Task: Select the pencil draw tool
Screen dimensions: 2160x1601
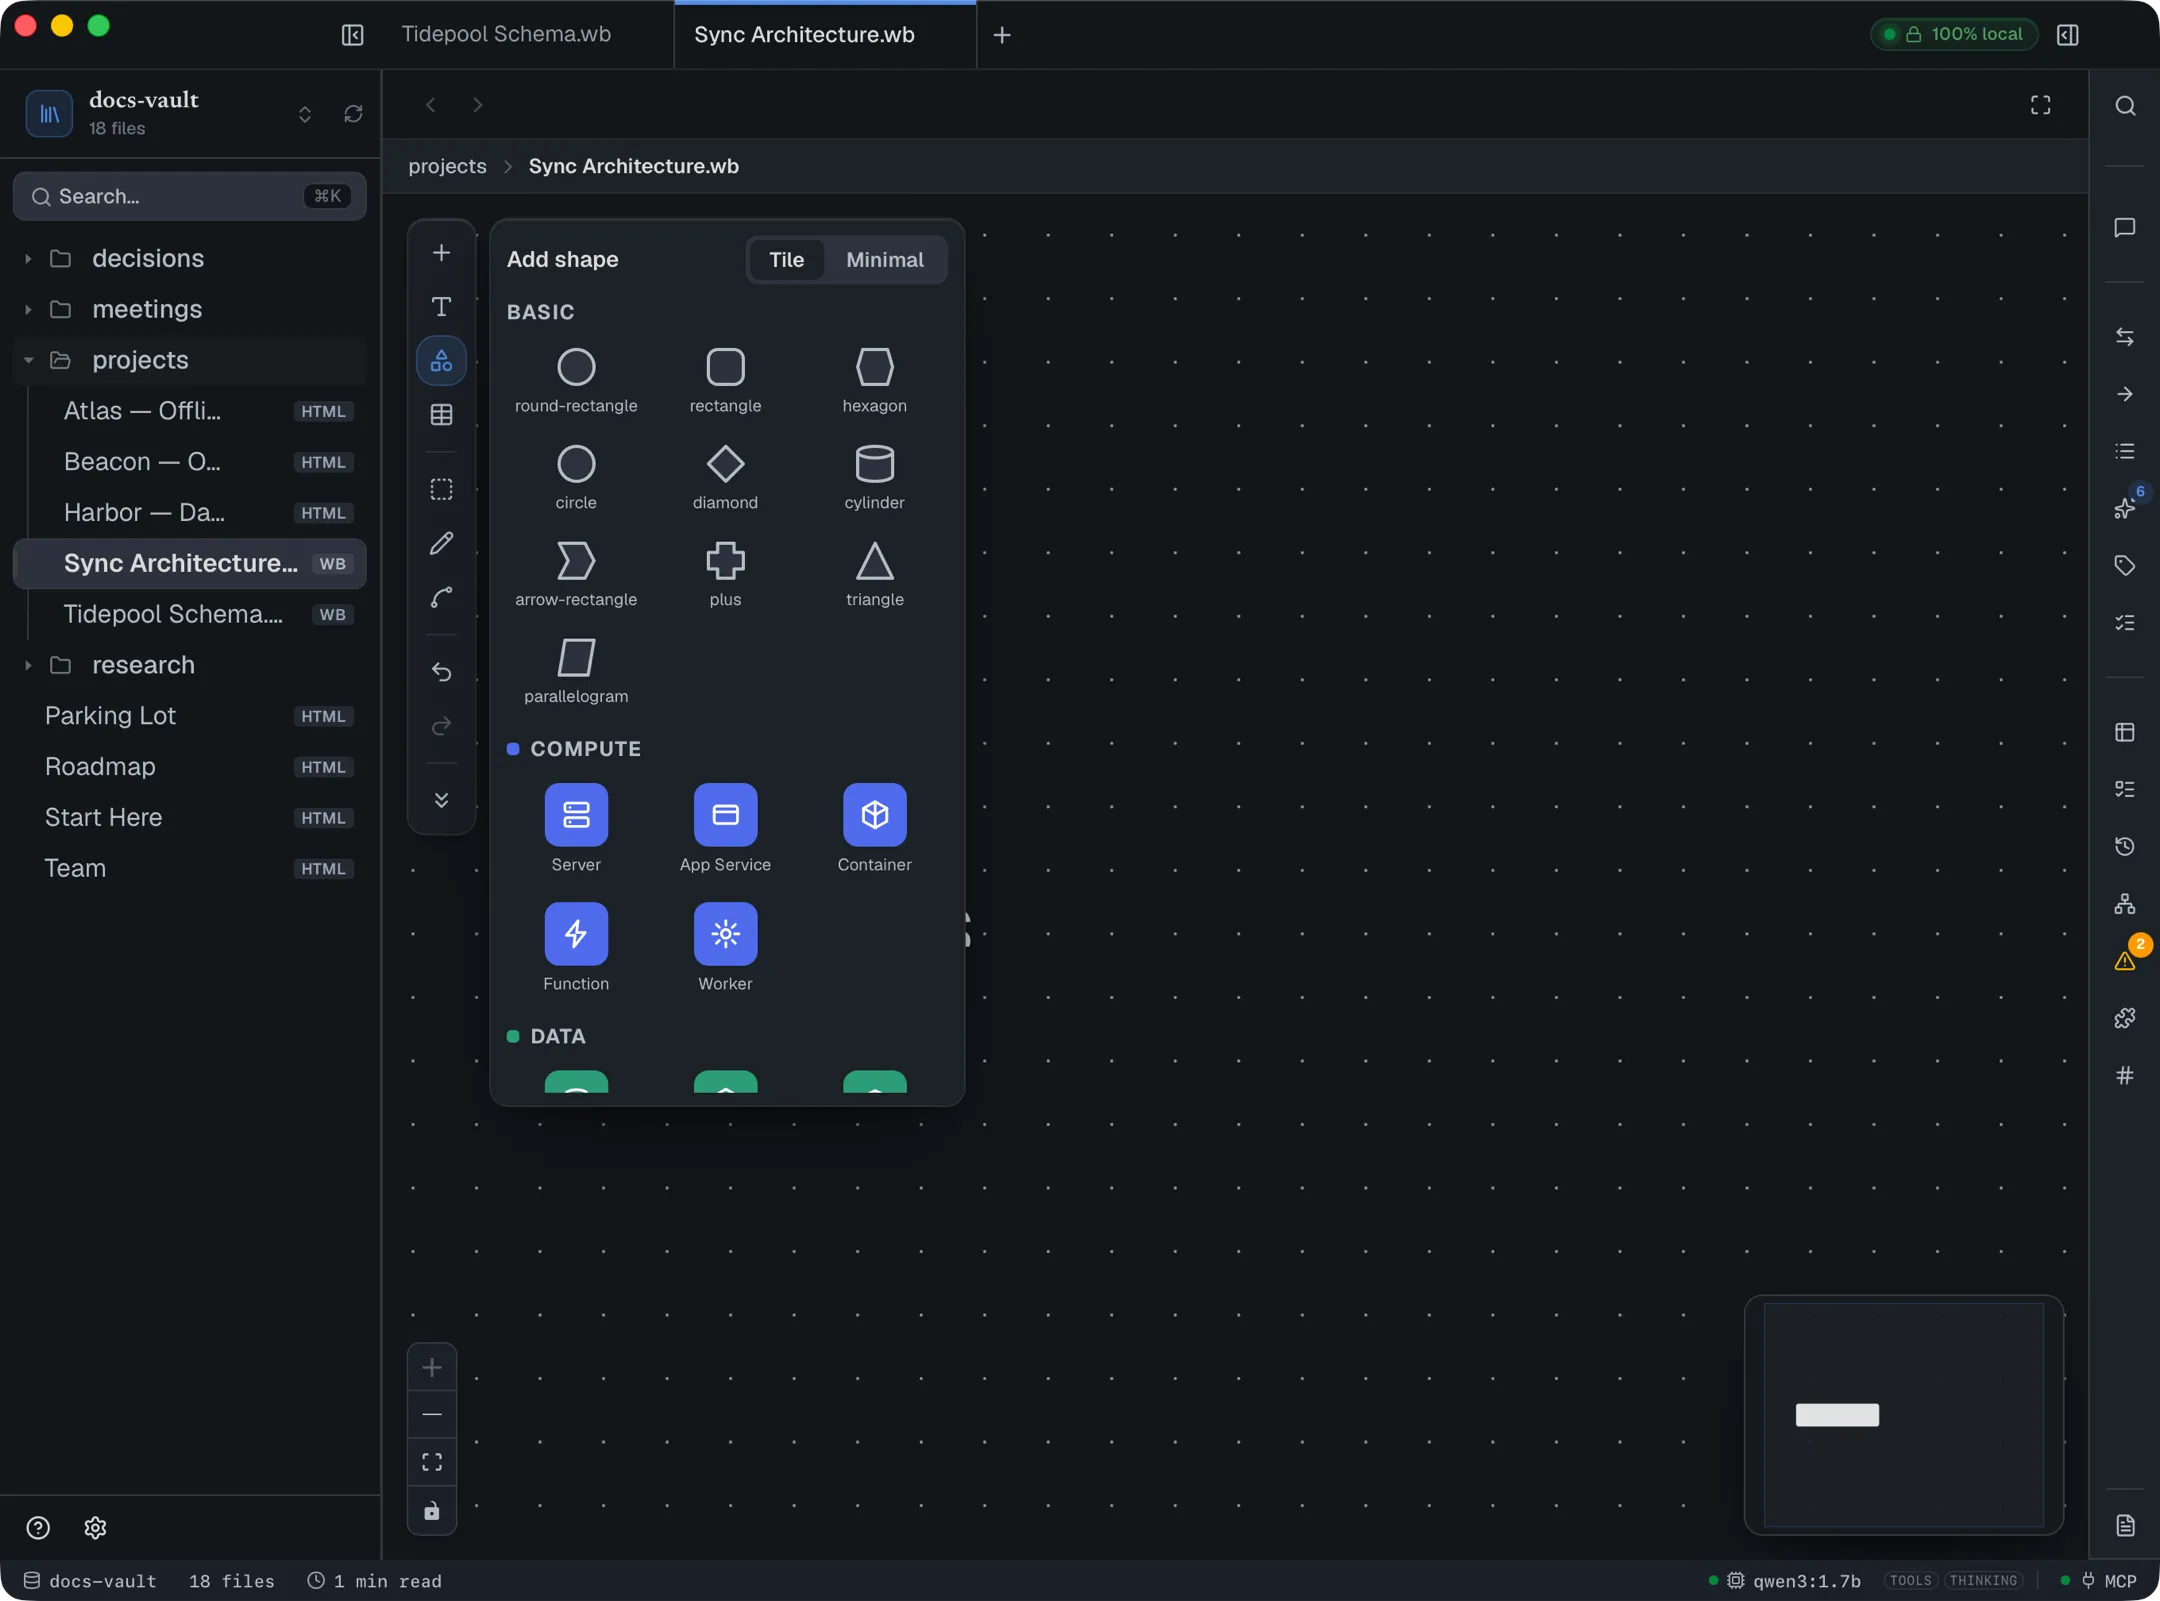Action: pyautogui.click(x=441, y=543)
